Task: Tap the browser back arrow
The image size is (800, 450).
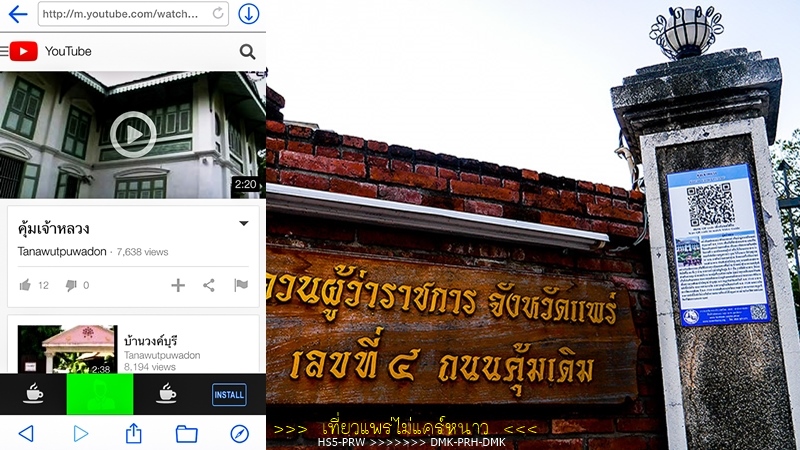Action: [x=18, y=14]
